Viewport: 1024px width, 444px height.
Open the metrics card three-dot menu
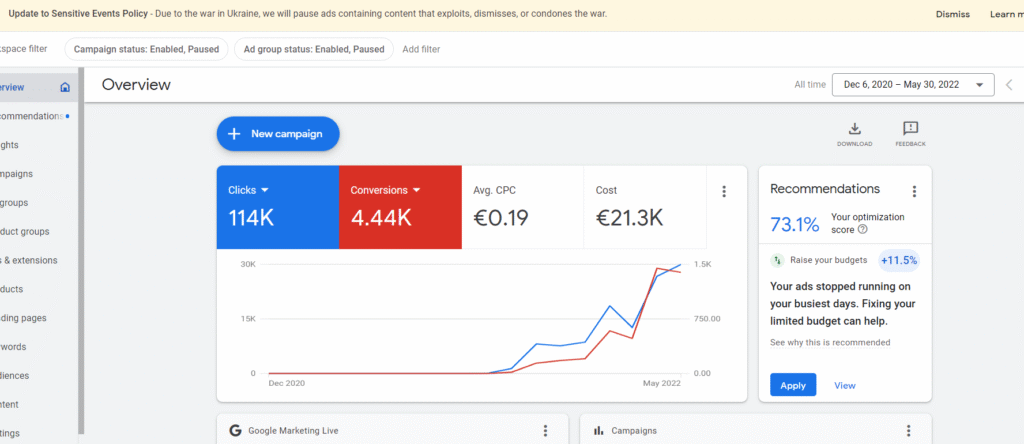point(724,191)
